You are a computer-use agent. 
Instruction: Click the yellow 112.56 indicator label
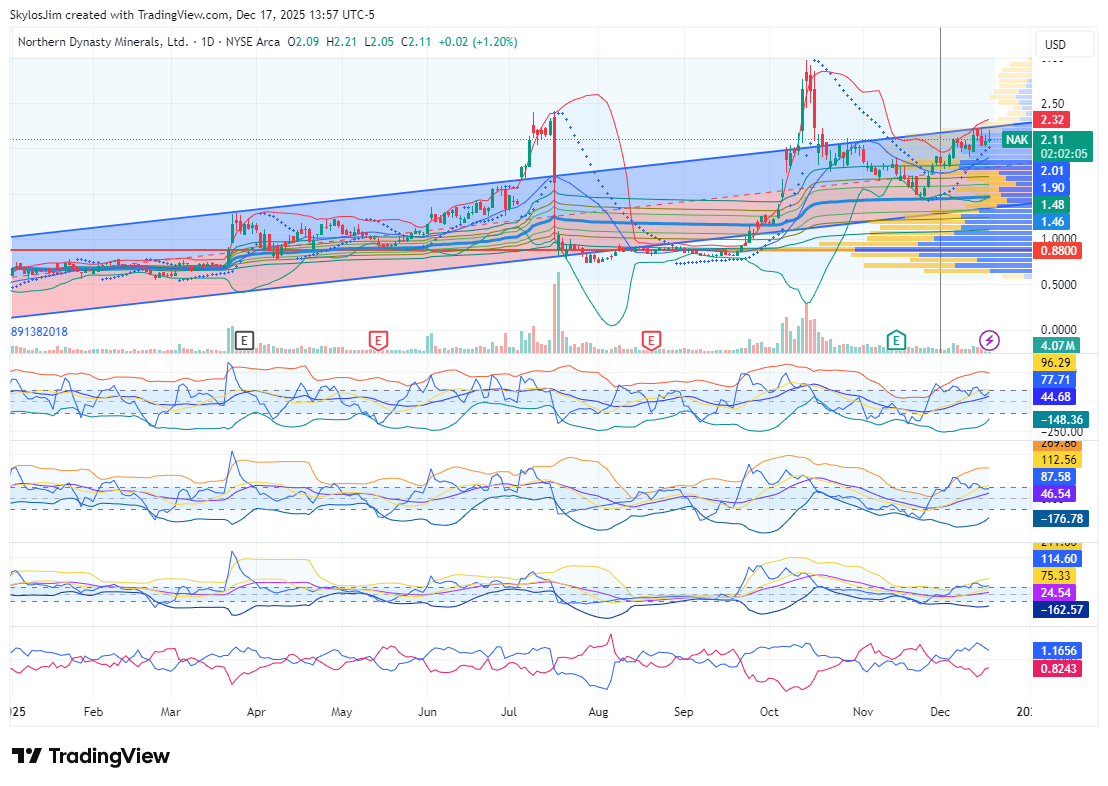pos(1059,459)
